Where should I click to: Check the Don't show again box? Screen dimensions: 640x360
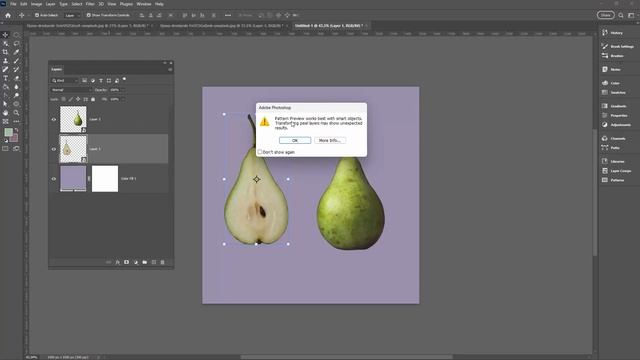tap(260, 152)
